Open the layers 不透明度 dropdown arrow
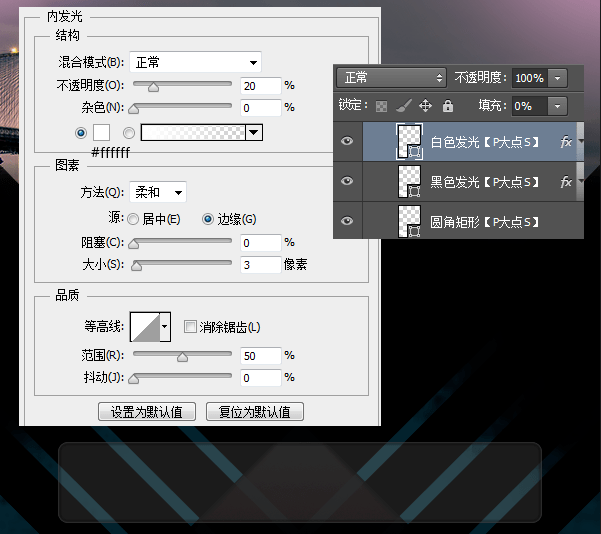601x534 pixels. 557,78
